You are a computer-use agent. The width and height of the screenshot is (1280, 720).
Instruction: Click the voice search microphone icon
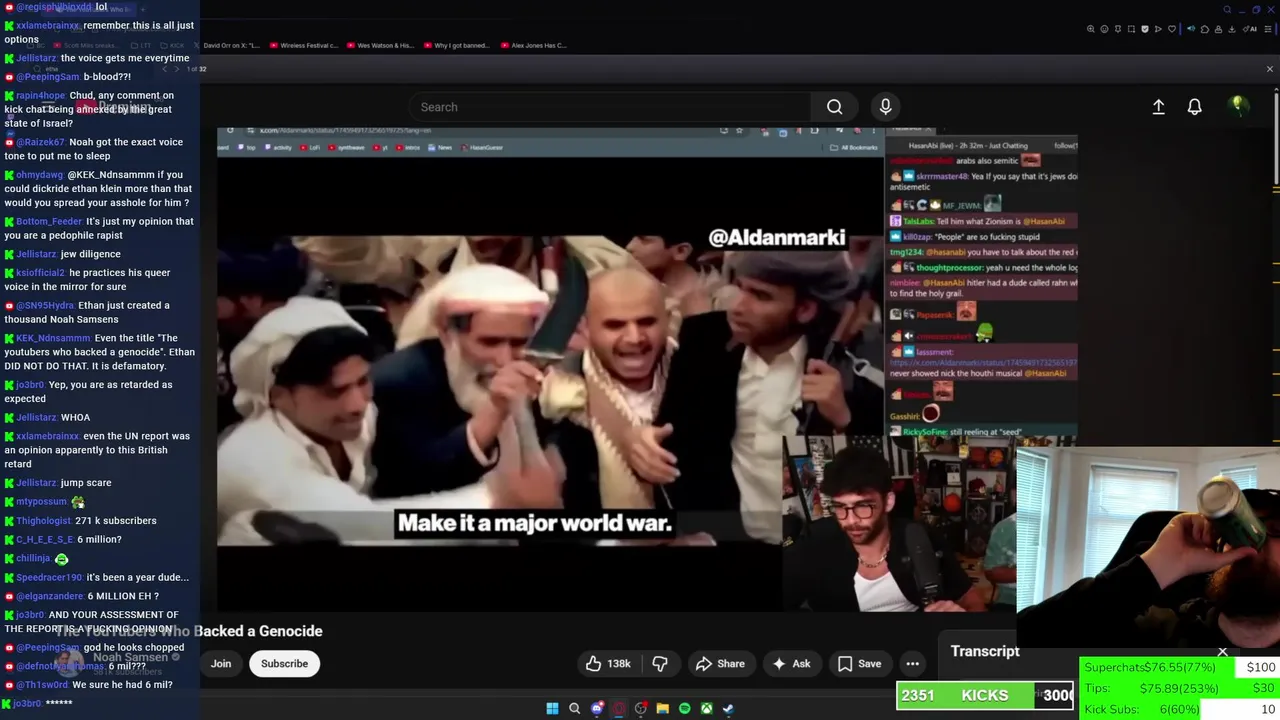885,107
